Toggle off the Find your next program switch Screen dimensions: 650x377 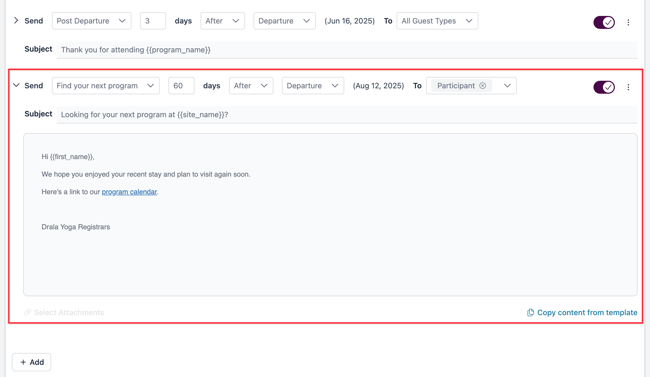tap(604, 87)
